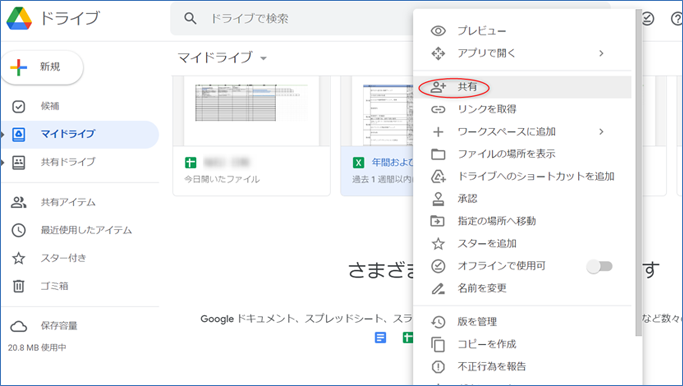Open the マイドライブ header dropdown arrow
This screenshot has width=683, height=386.
click(264, 58)
